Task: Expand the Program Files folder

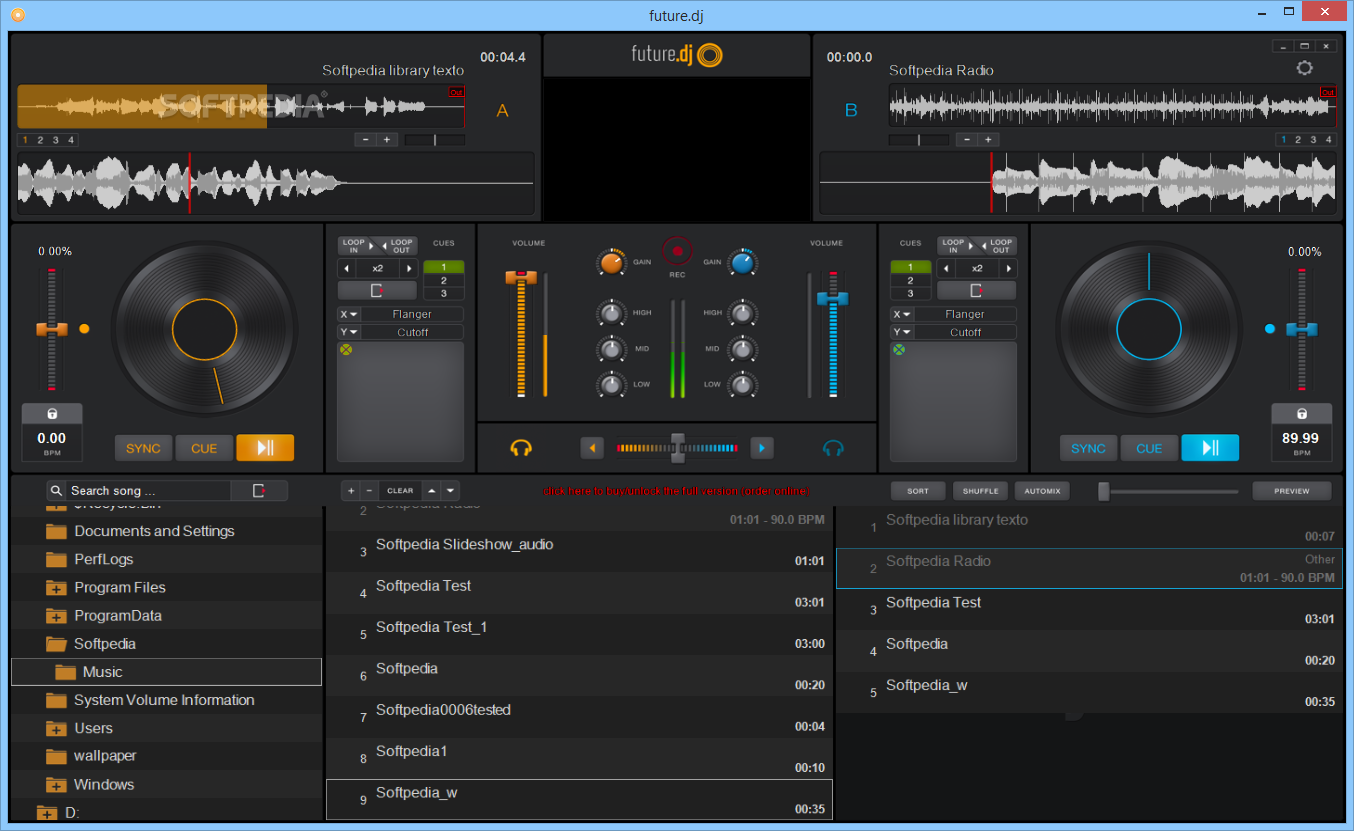Action: pyautogui.click(x=56, y=588)
